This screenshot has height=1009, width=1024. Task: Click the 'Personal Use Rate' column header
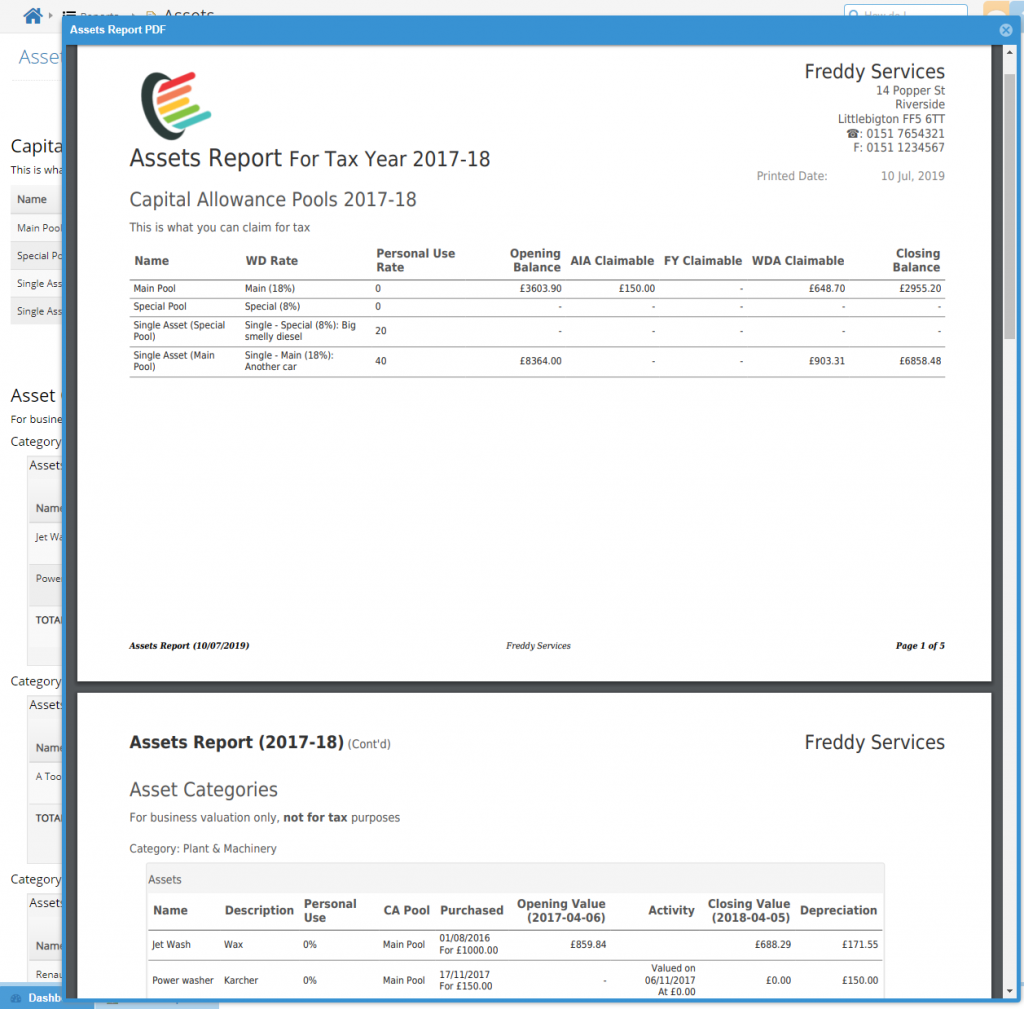pos(415,261)
